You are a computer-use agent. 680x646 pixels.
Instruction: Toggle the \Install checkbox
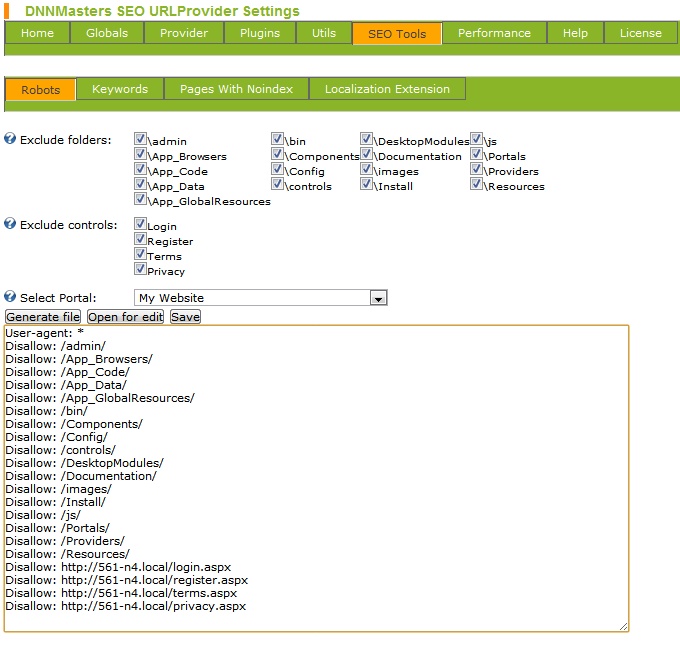pyautogui.click(x=366, y=184)
